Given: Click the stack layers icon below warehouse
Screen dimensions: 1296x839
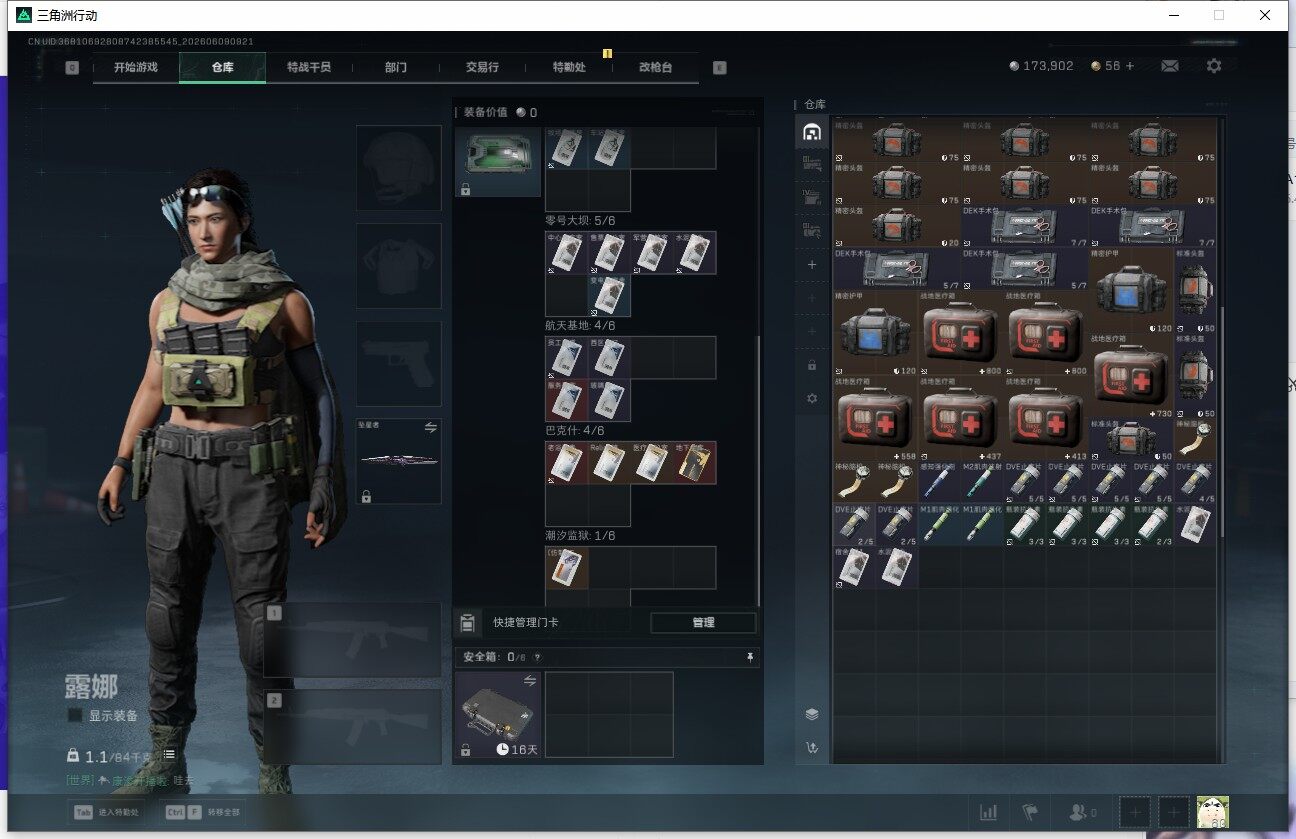Looking at the screenshot, I should (812, 714).
